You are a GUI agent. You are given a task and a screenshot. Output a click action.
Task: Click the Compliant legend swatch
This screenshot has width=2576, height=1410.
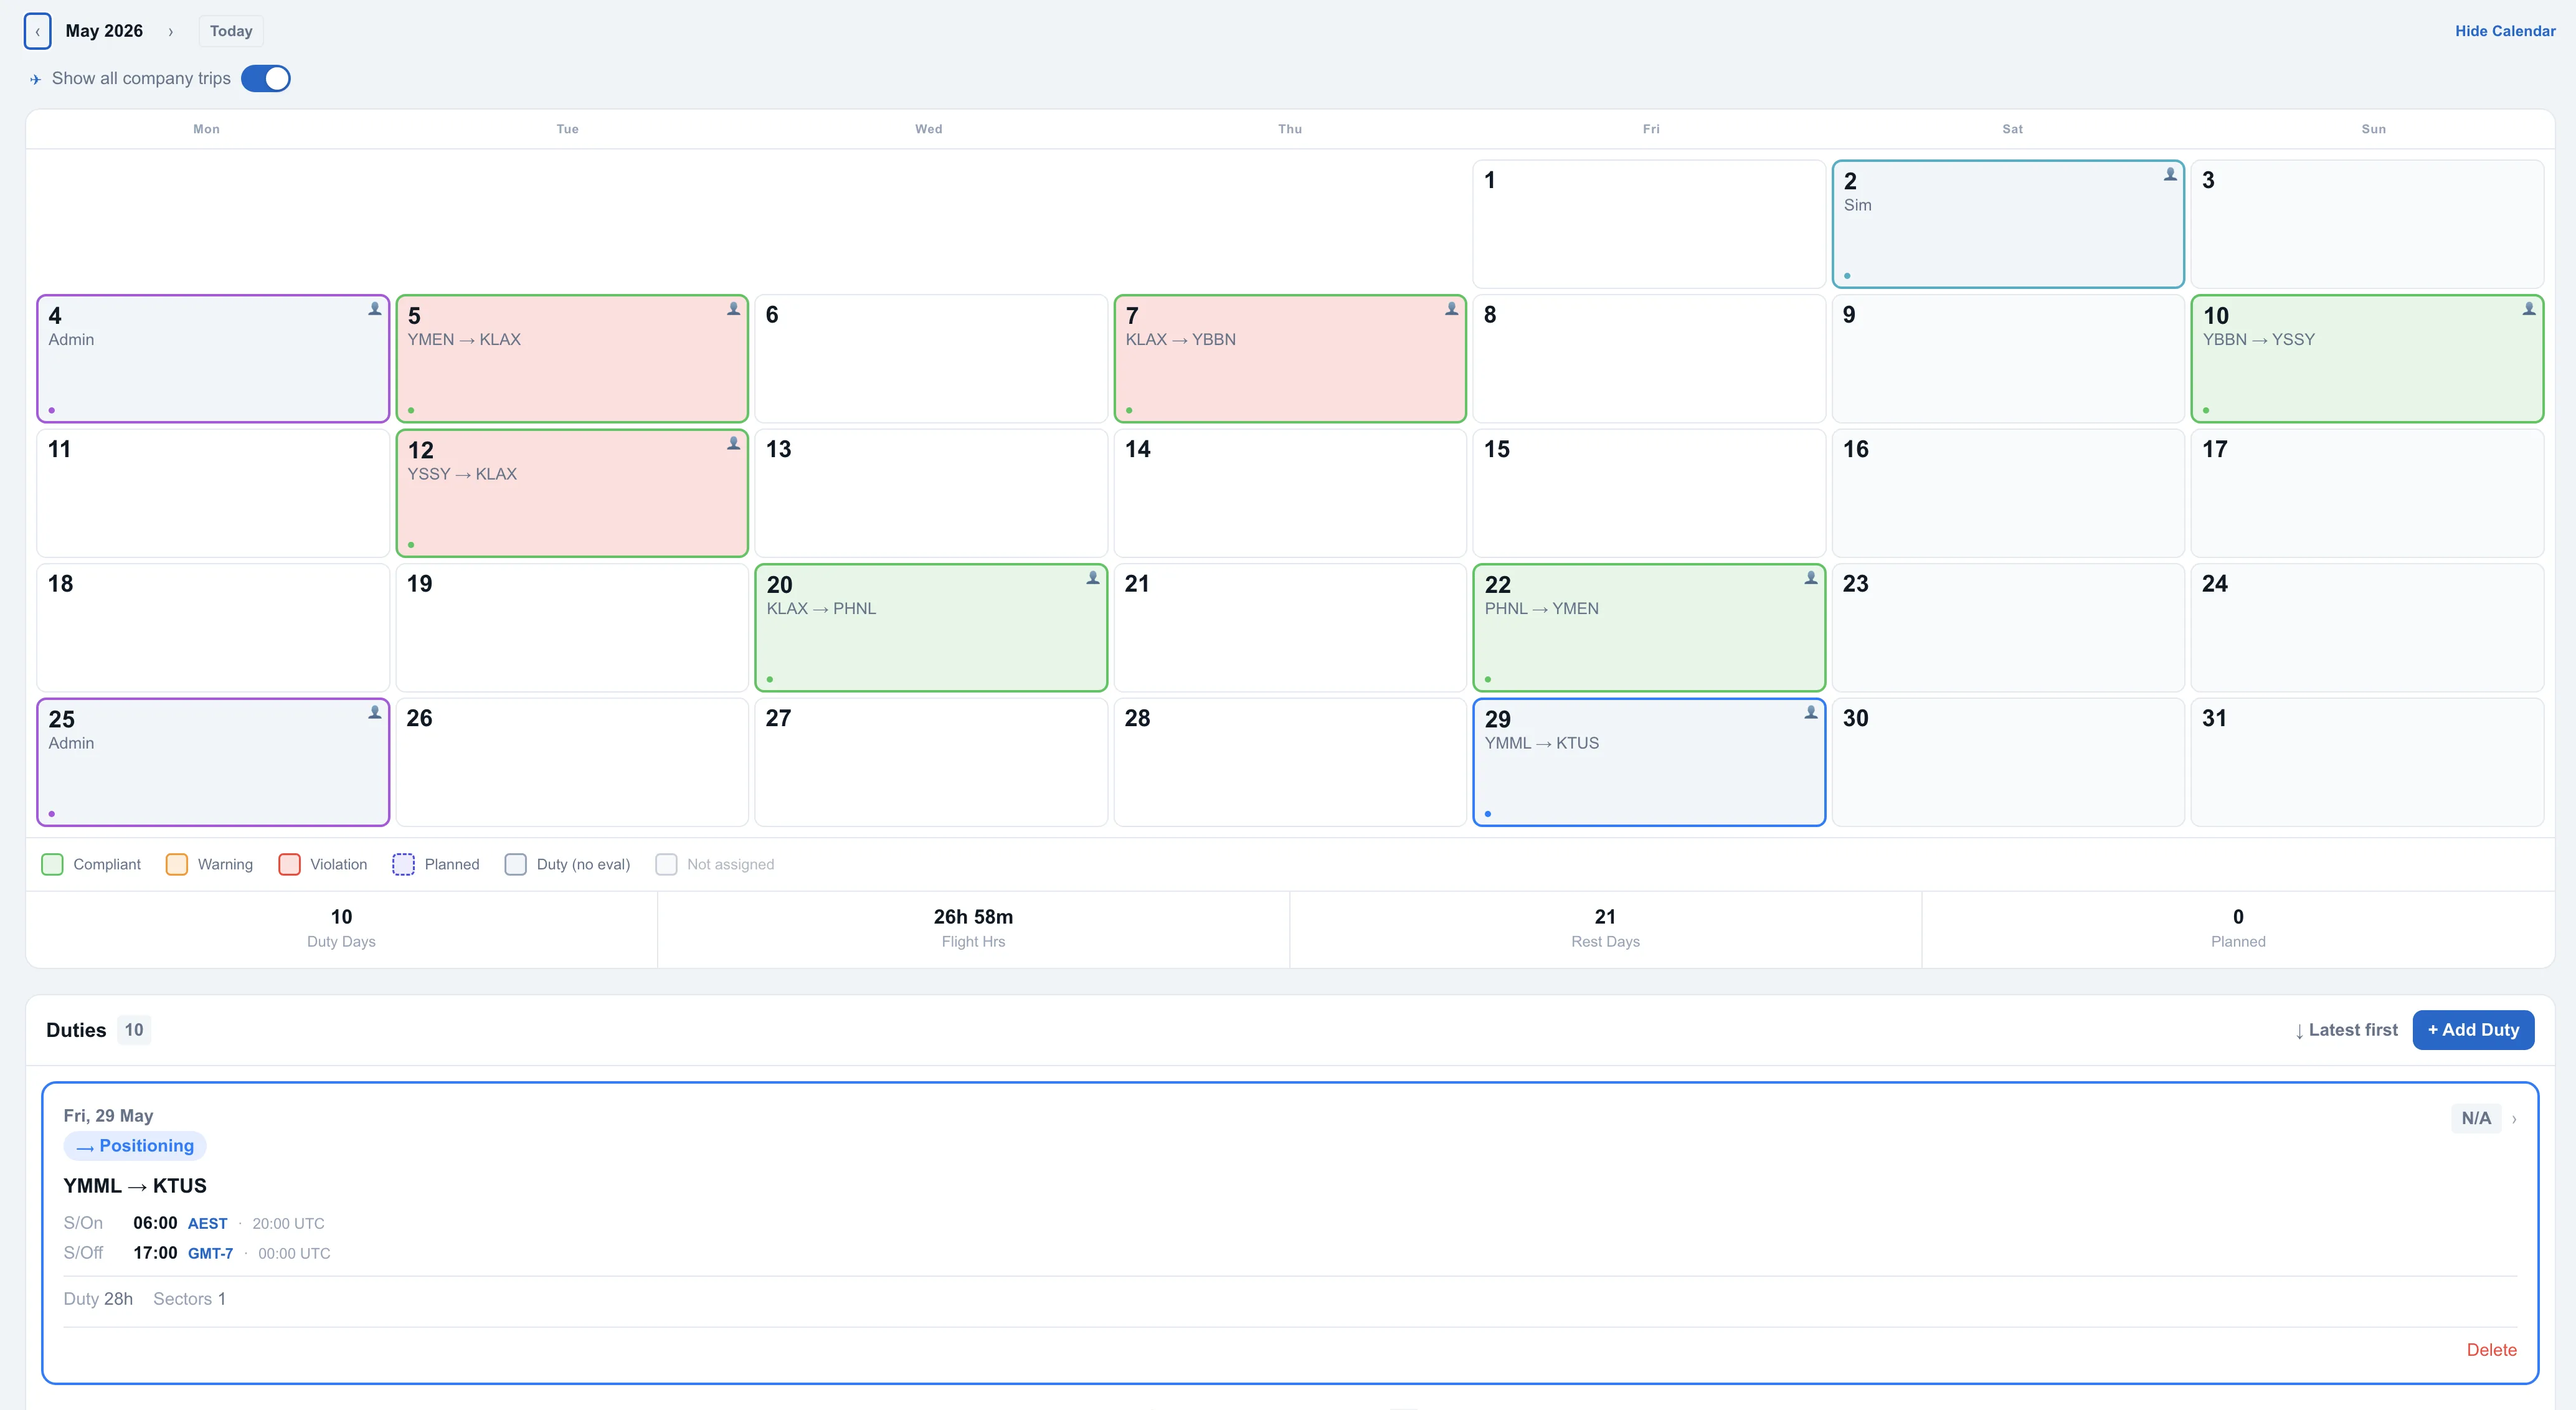tap(52, 864)
